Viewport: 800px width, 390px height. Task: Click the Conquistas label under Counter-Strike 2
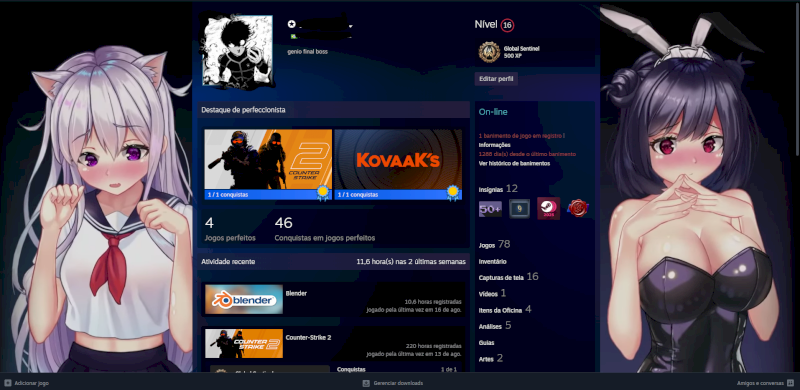pos(352,369)
